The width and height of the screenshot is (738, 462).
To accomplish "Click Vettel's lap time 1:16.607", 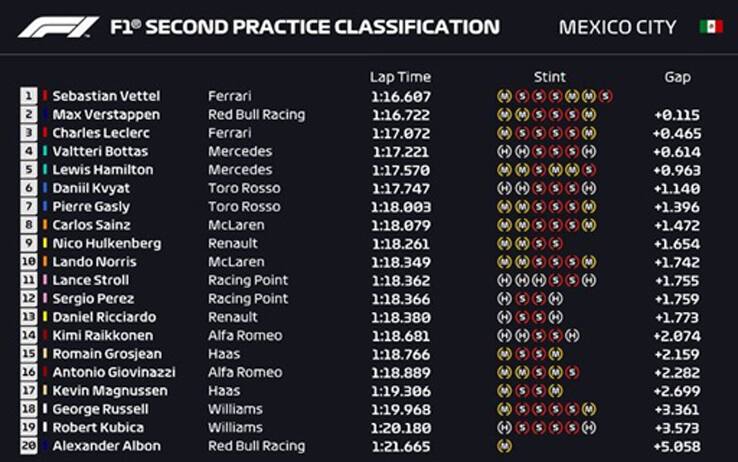I will pyautogui.click(x=400, y=96).
